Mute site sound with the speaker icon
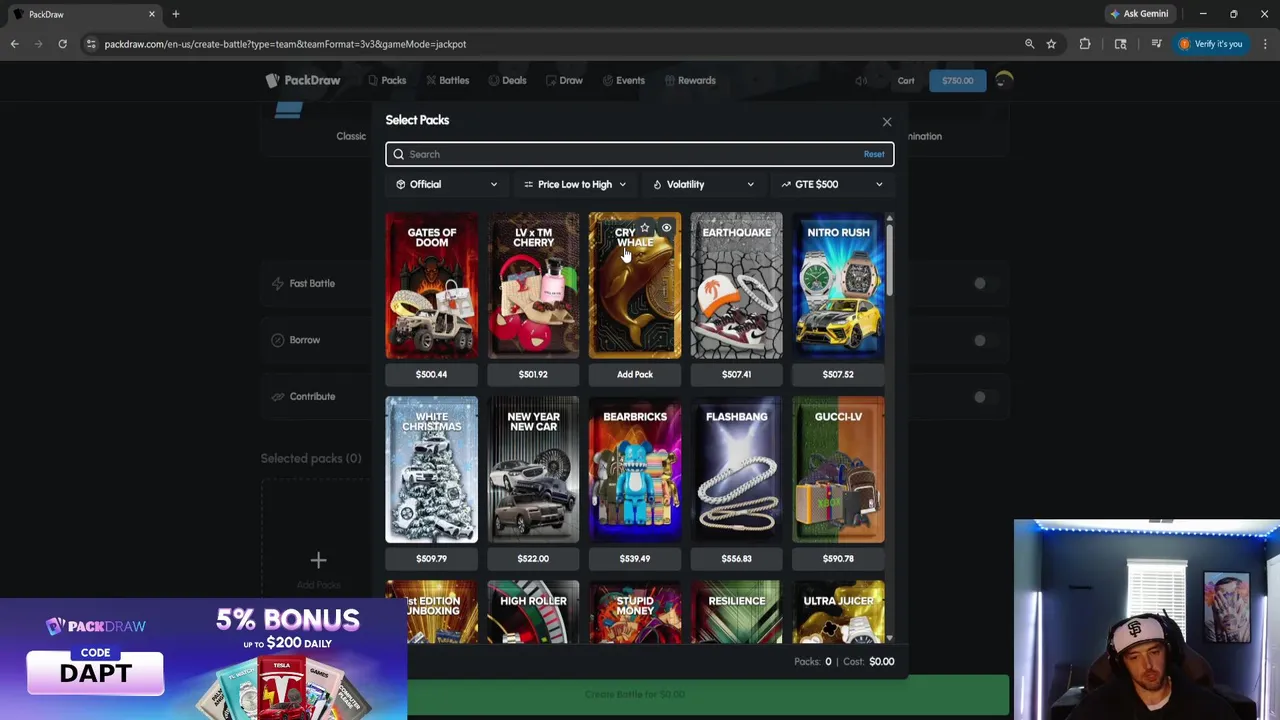This screenshot has height=720, width=1280. click(861, 81)
